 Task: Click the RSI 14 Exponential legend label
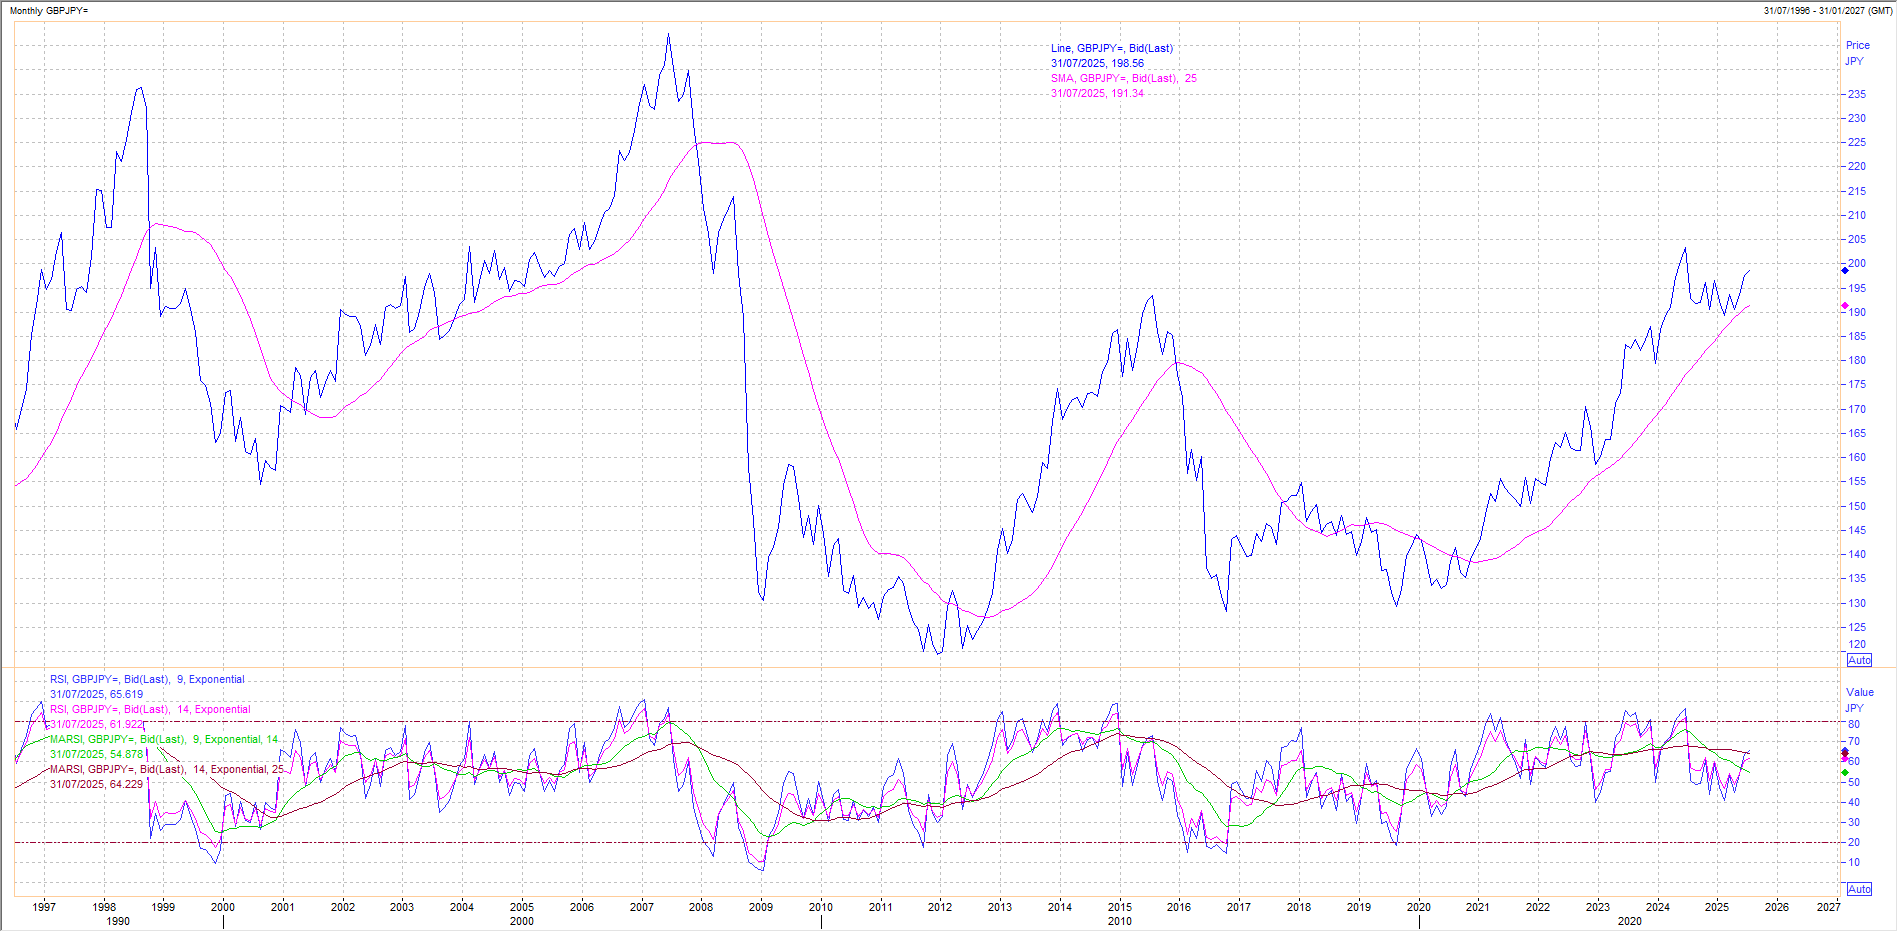click(x=150, y=709)
